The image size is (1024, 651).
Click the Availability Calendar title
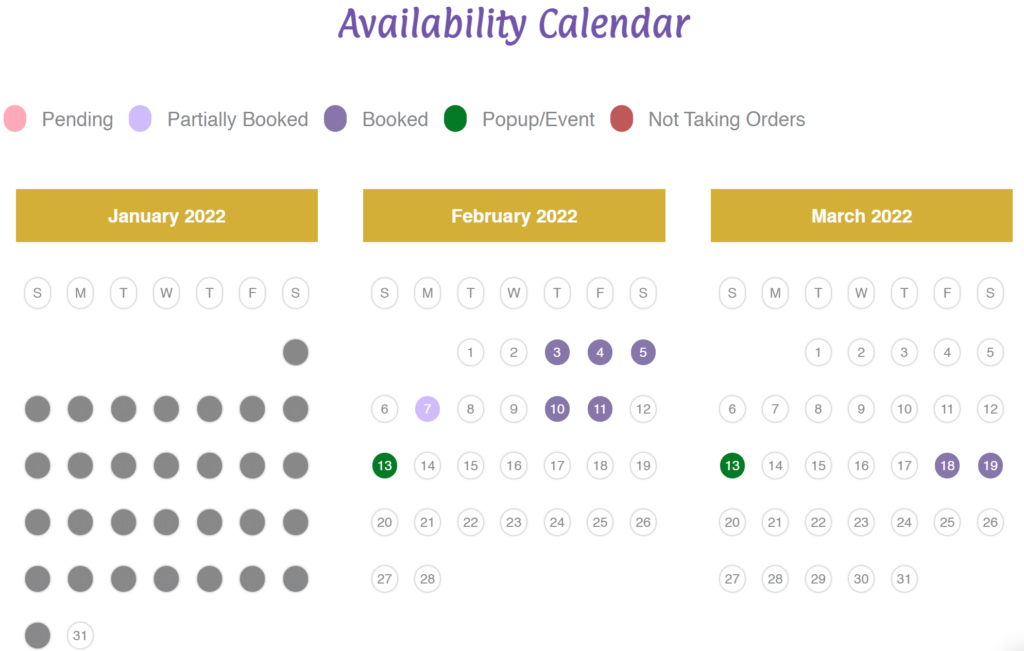coord(514,24)
